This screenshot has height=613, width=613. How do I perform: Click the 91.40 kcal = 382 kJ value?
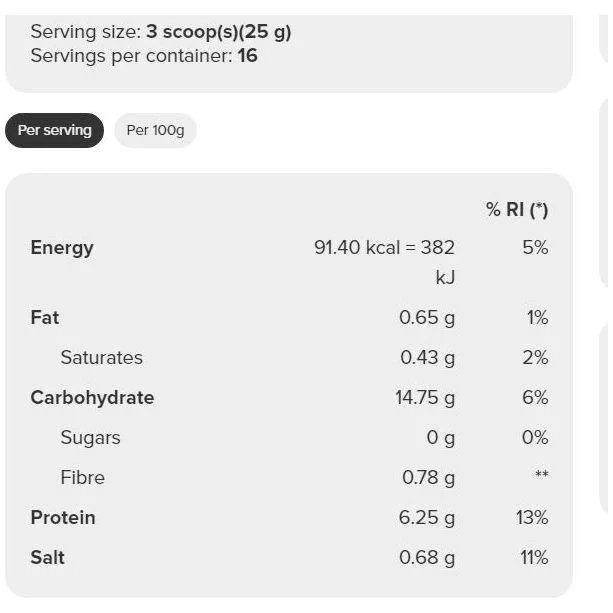pyautogui.click(x=384, y=262)
